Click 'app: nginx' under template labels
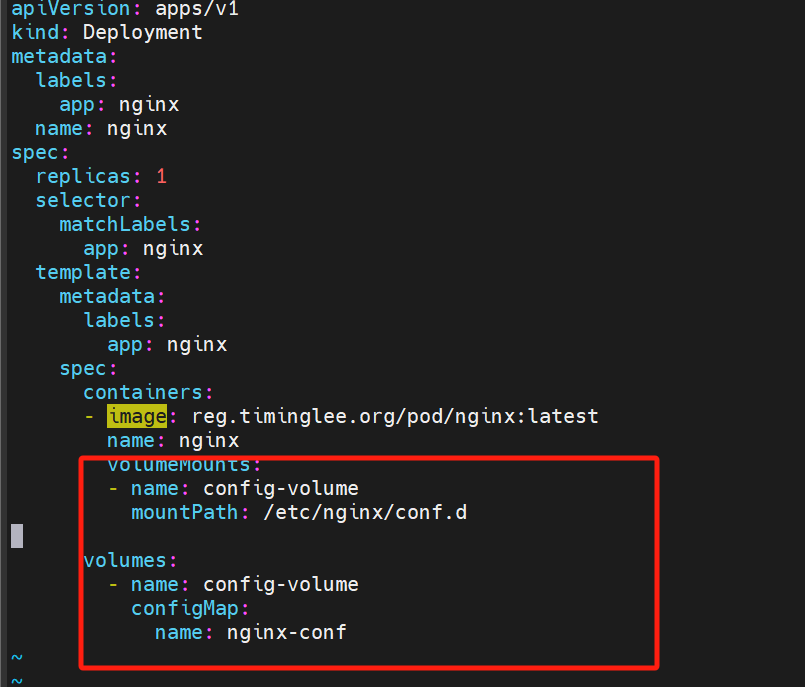The width and height of the screenshot is (805, 687). point(167,345)
